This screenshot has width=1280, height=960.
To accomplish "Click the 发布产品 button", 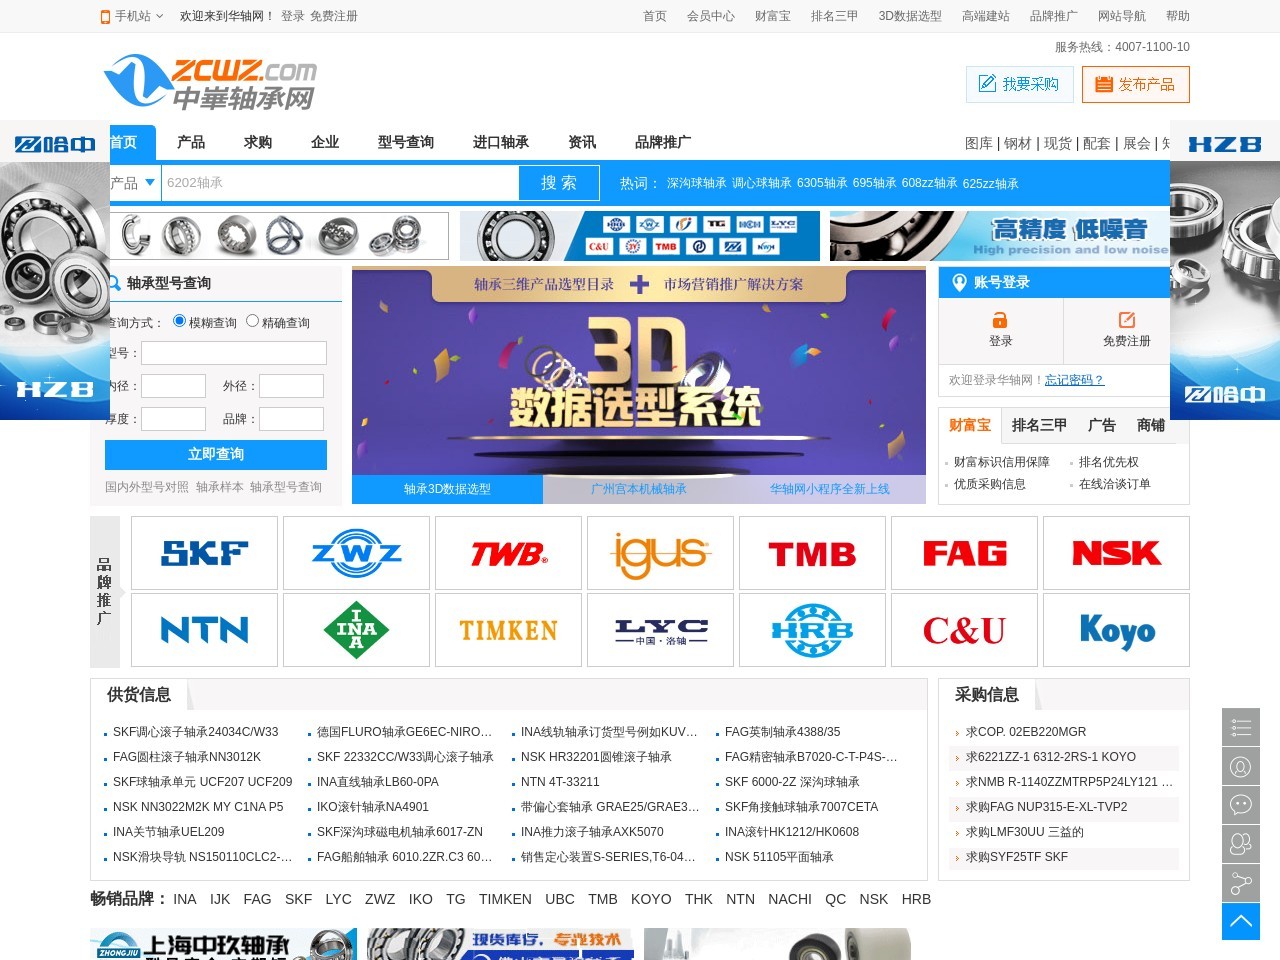I will coord(1136,84).
